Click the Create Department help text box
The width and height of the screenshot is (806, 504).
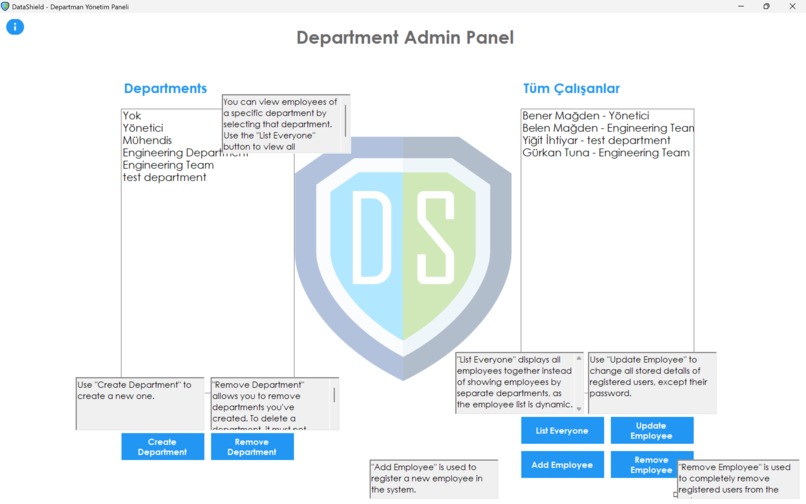[140, 404]
